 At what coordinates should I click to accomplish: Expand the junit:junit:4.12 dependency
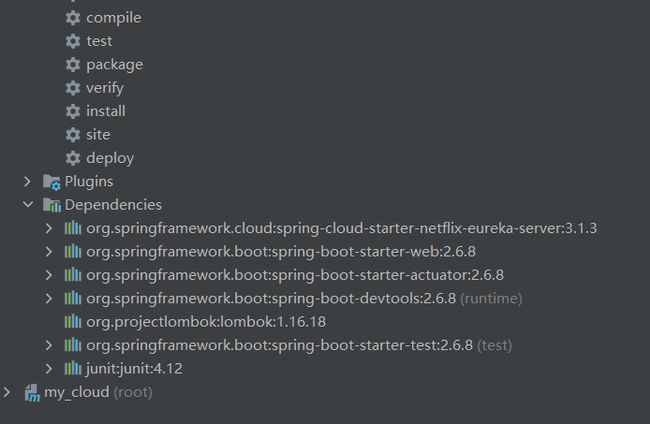pos(49,368)
